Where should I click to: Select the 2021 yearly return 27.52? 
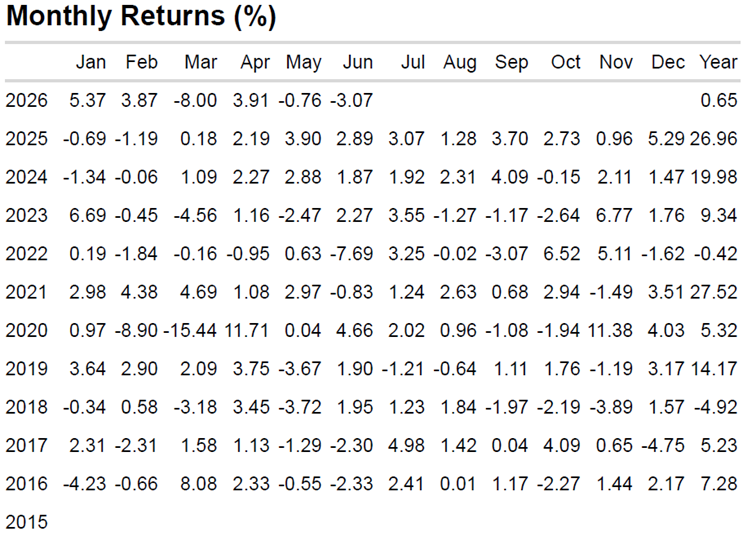coord(714,292)
